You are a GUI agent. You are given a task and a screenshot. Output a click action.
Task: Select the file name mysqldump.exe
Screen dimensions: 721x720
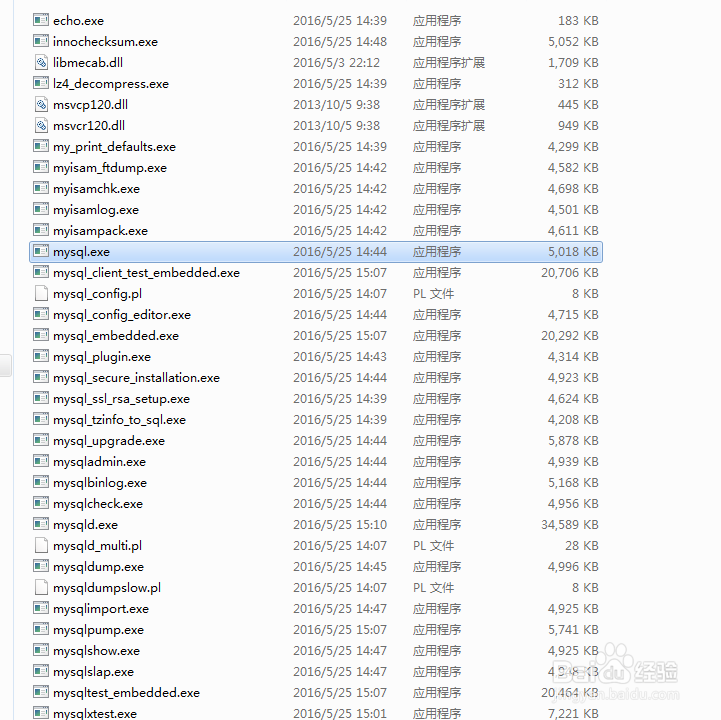pyautogui.click(x=98, y=566)
